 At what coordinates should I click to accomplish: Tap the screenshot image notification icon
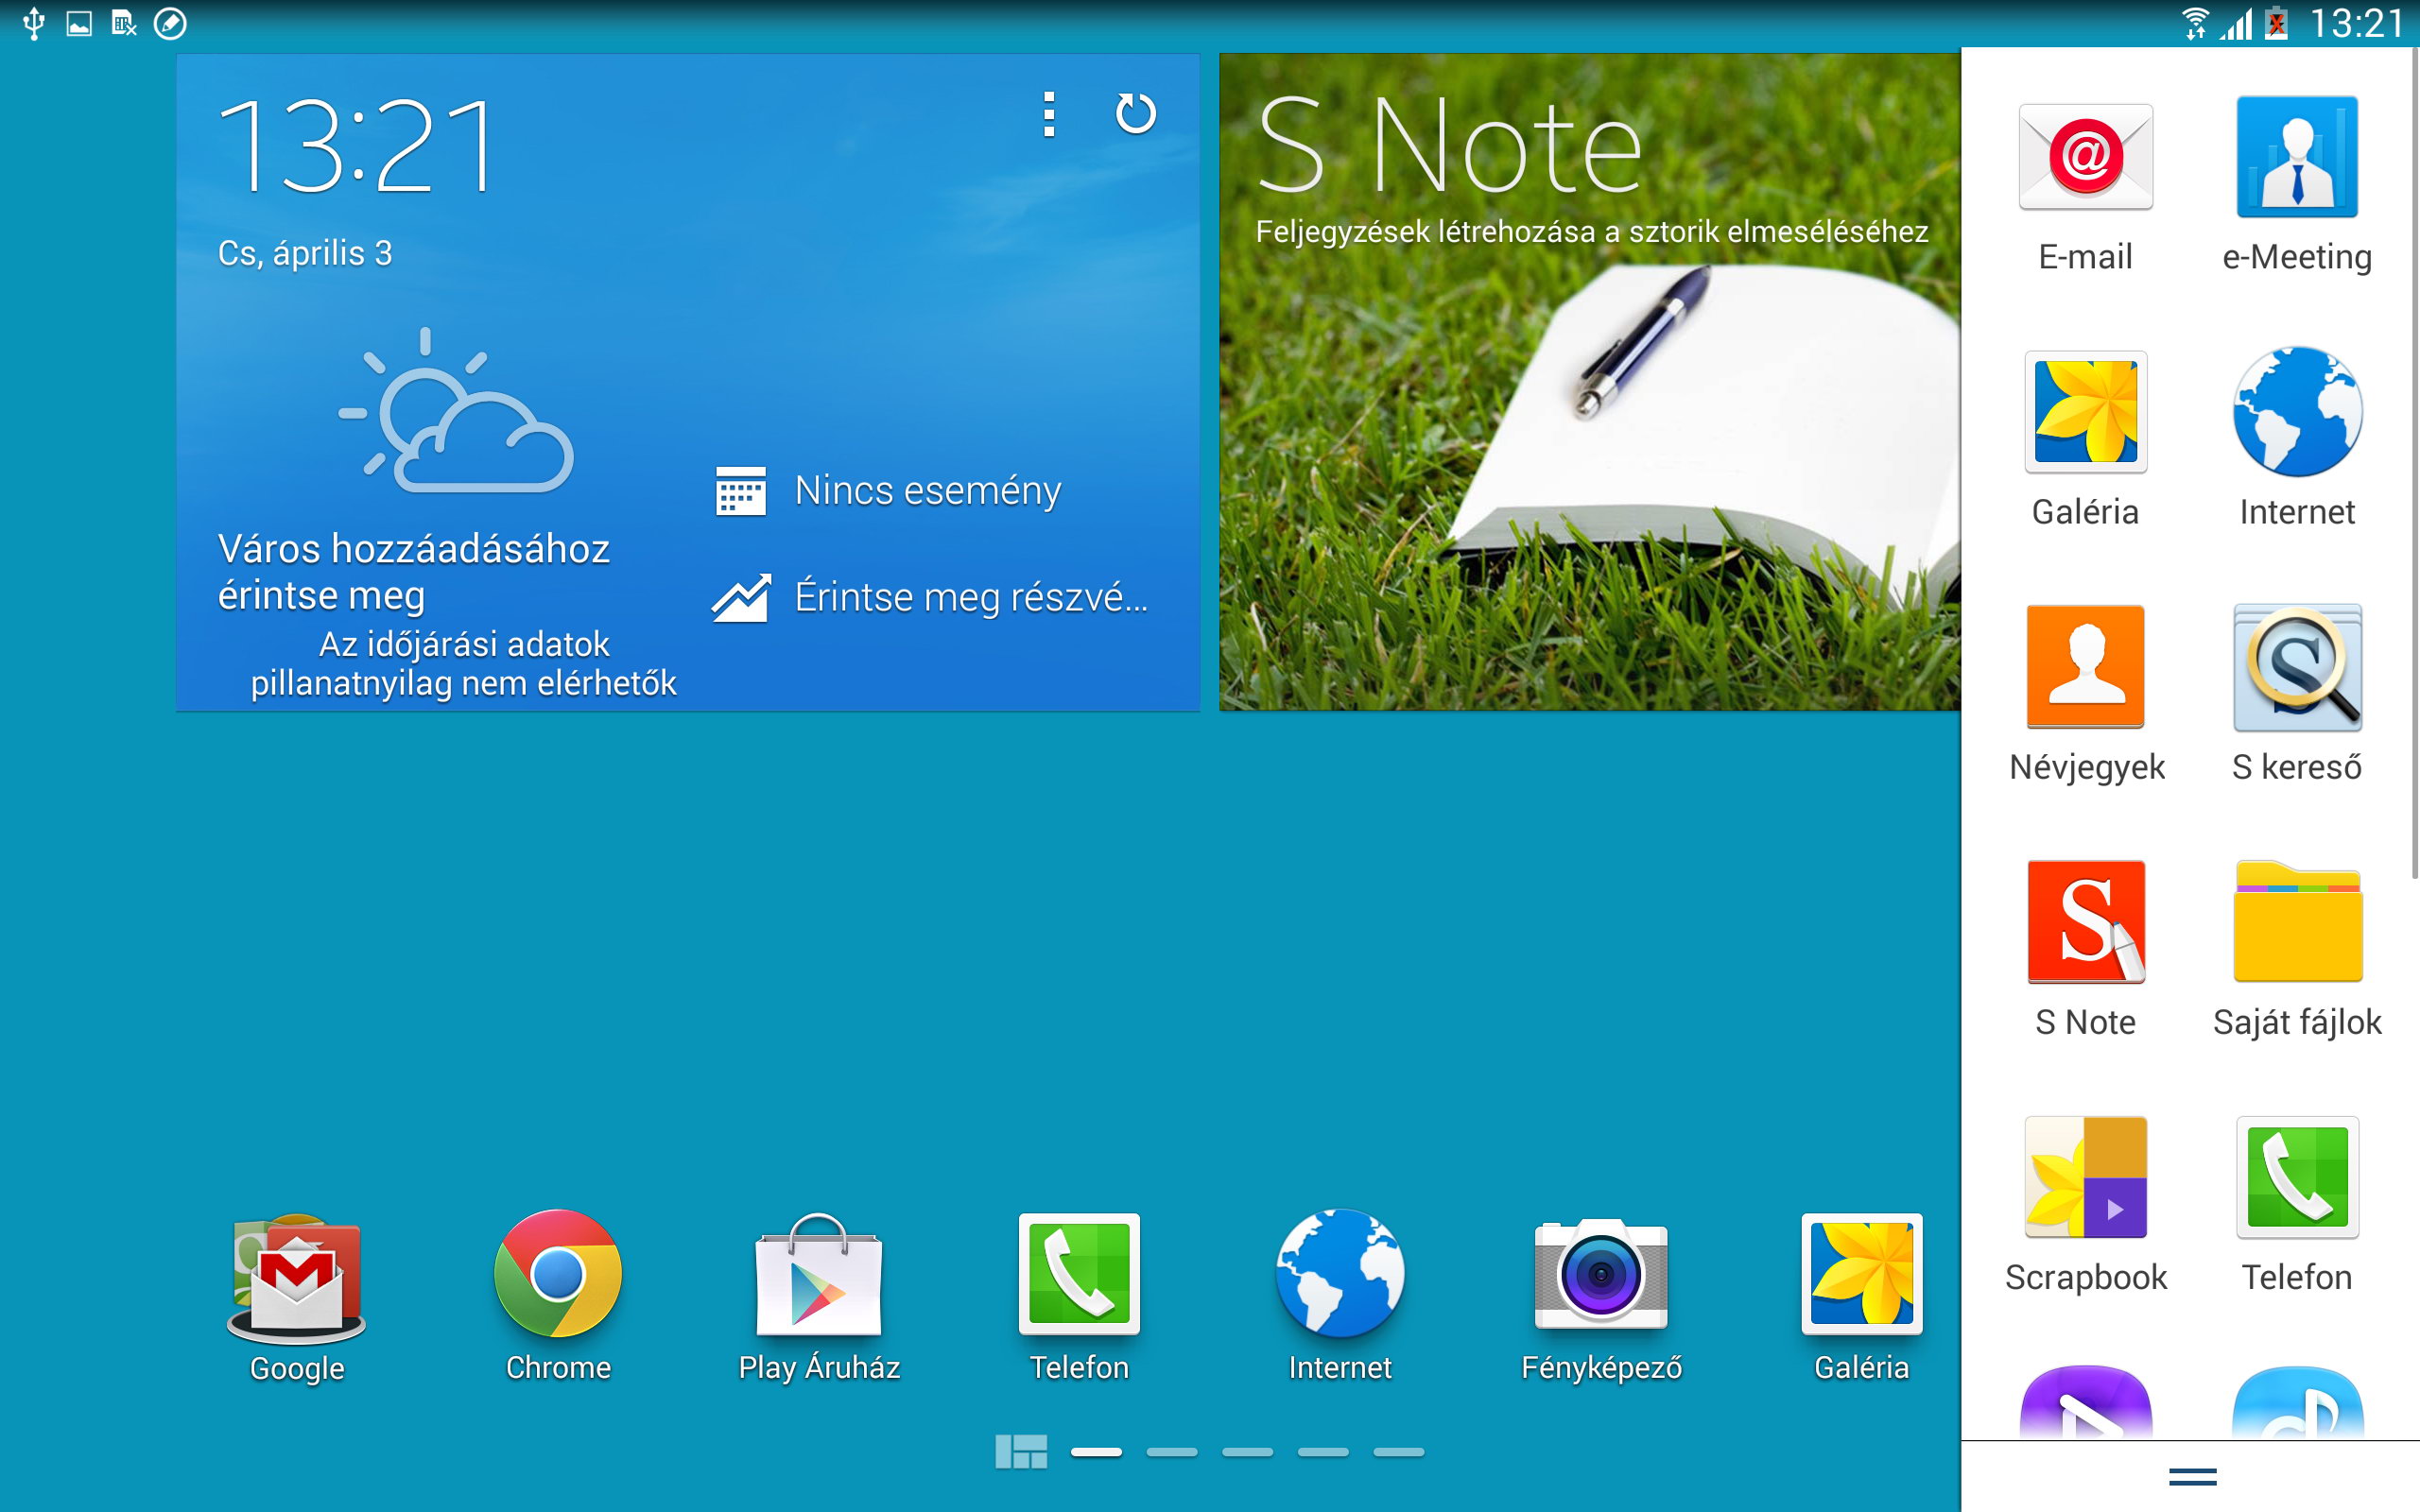[79, 23]
